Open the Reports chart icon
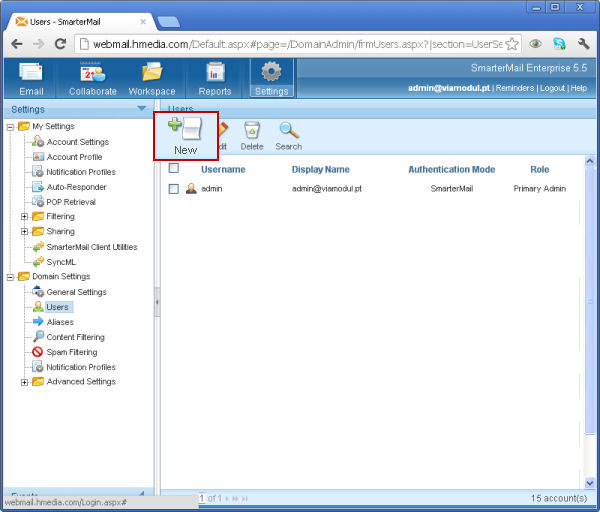Image resolution: width=600 pixels, height=512 pixels. 215,72
